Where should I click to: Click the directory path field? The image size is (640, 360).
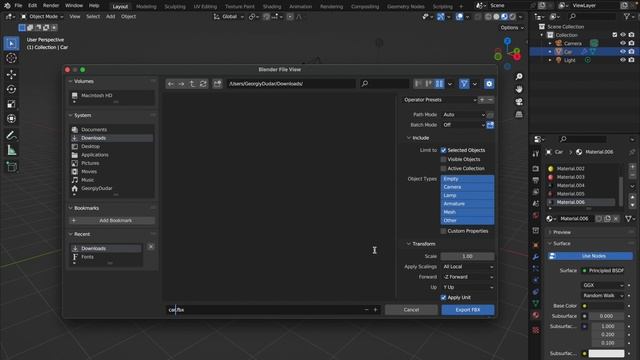coord(291,84)
